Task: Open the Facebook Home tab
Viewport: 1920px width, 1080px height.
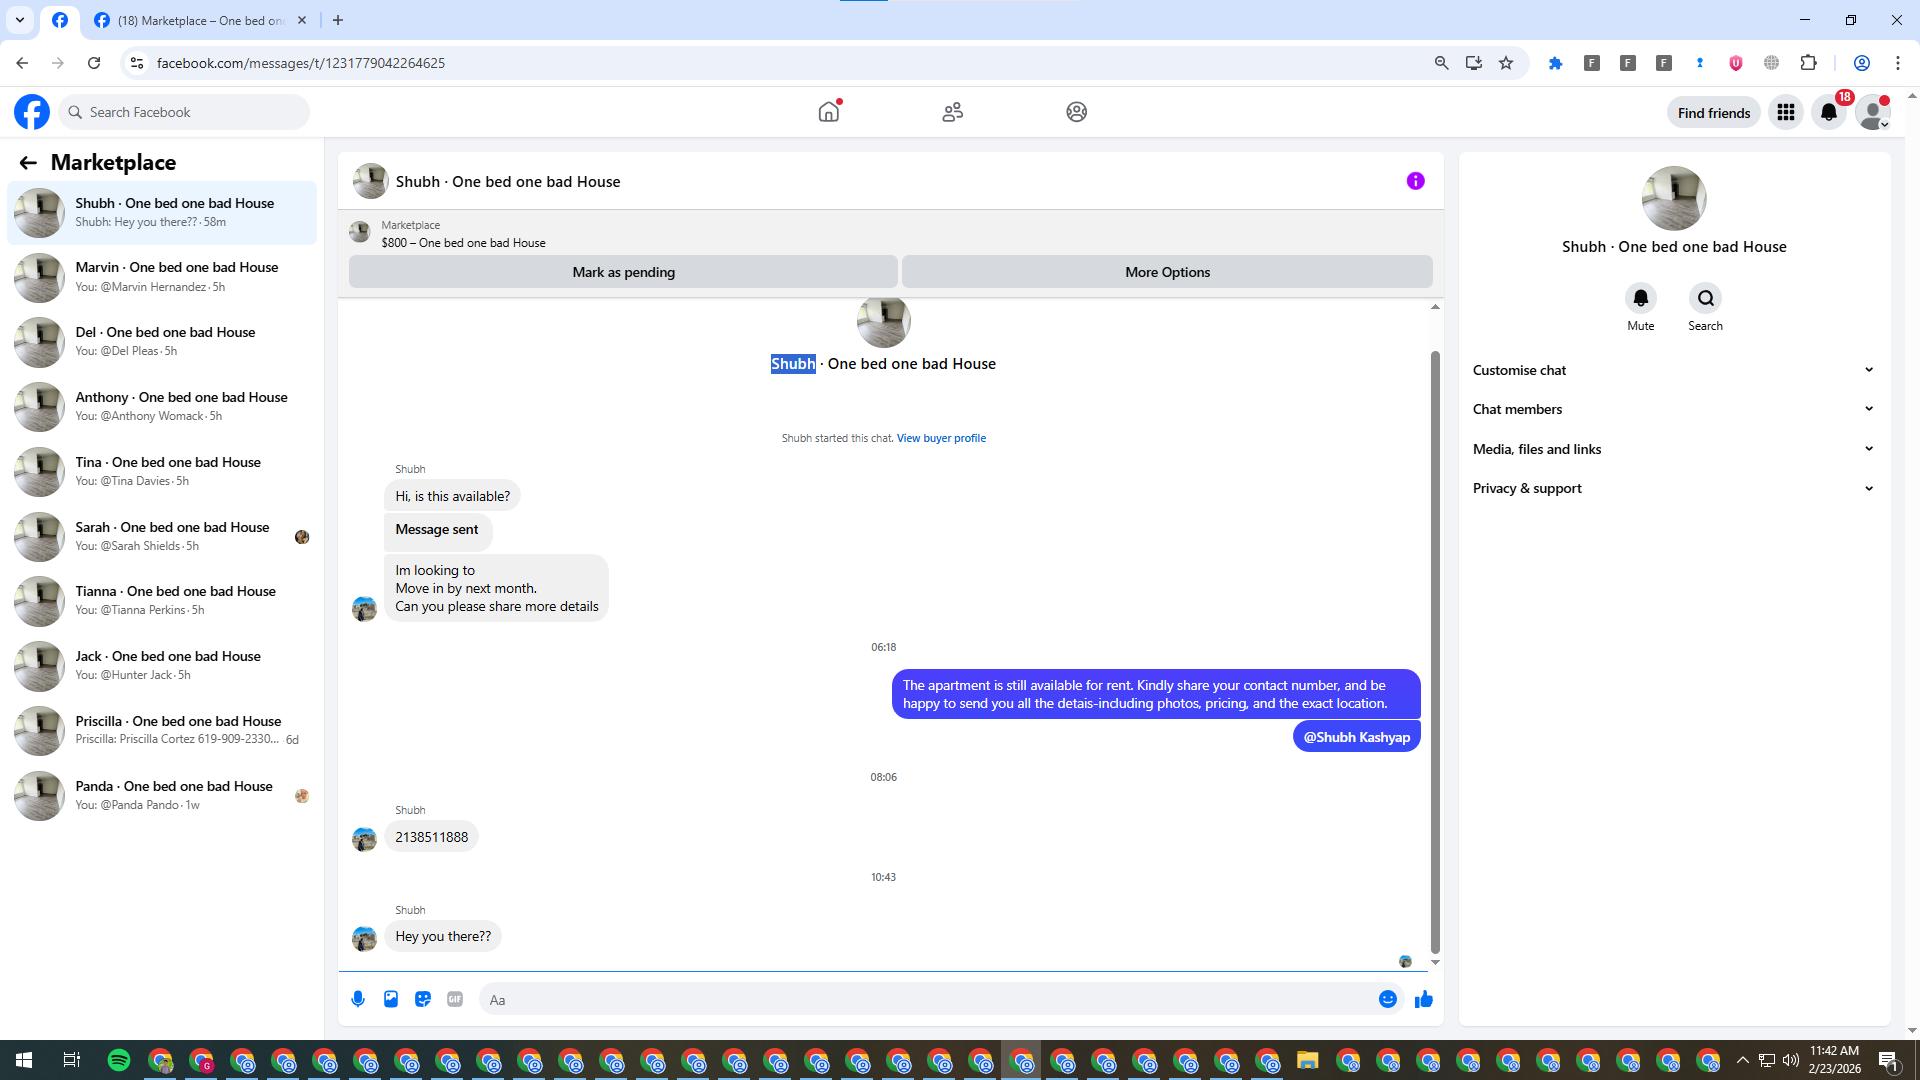Action: click(x=828, y=112)
